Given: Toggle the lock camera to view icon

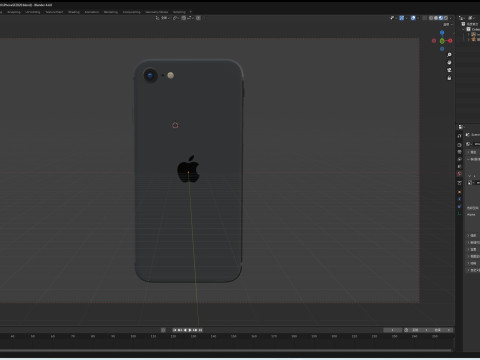Looking at the screenshot, I should (449, 78).
